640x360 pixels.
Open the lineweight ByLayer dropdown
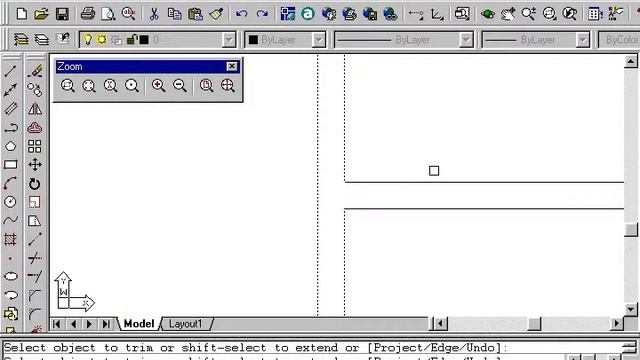582,40
